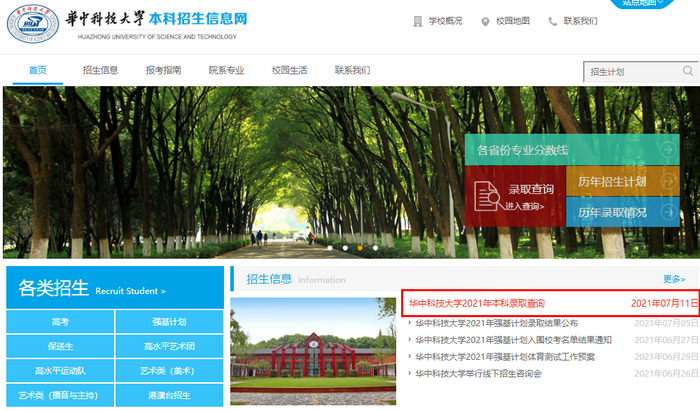Open the 联系我们 header link
This screenshot has height=411, width=700.
click(x=580, y=21)
